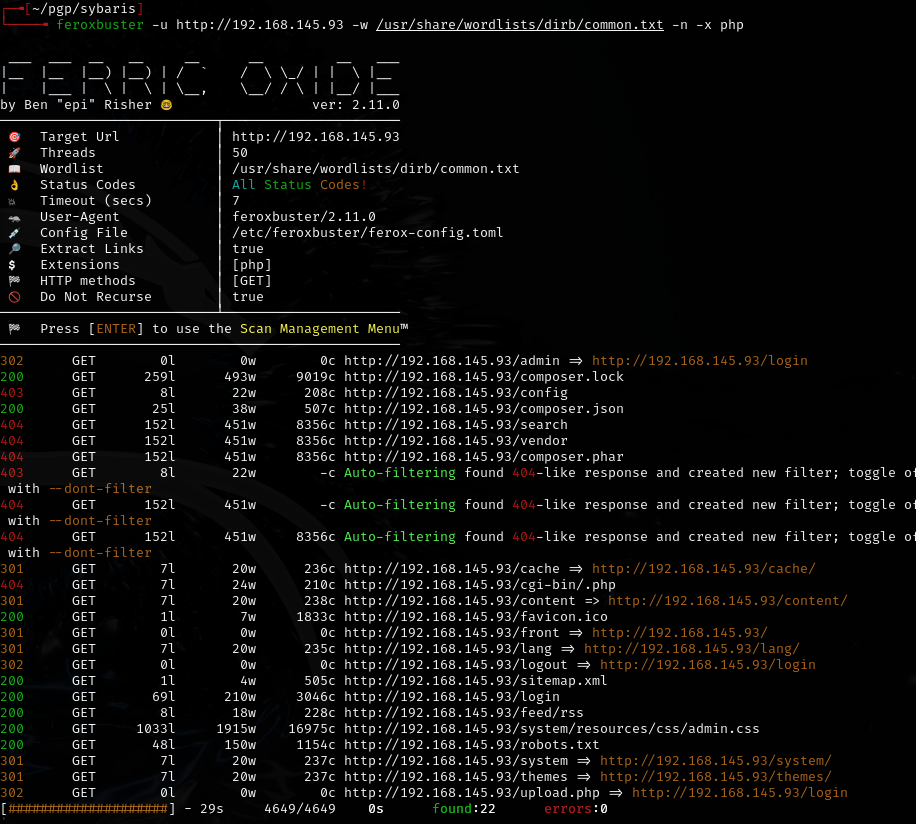Click the orange themes/ redirect URL

pyautogui.click(x=715, y=777)
